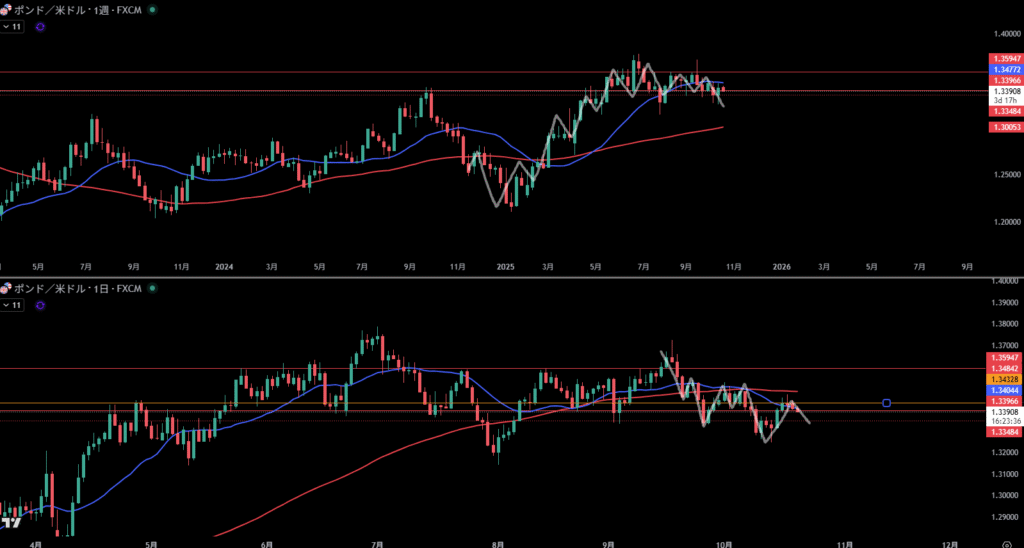Screen dimensions: 1024x548
Task: Click the current price label 1.33908 on weekly chart
Action: (x=1005, y=91)
